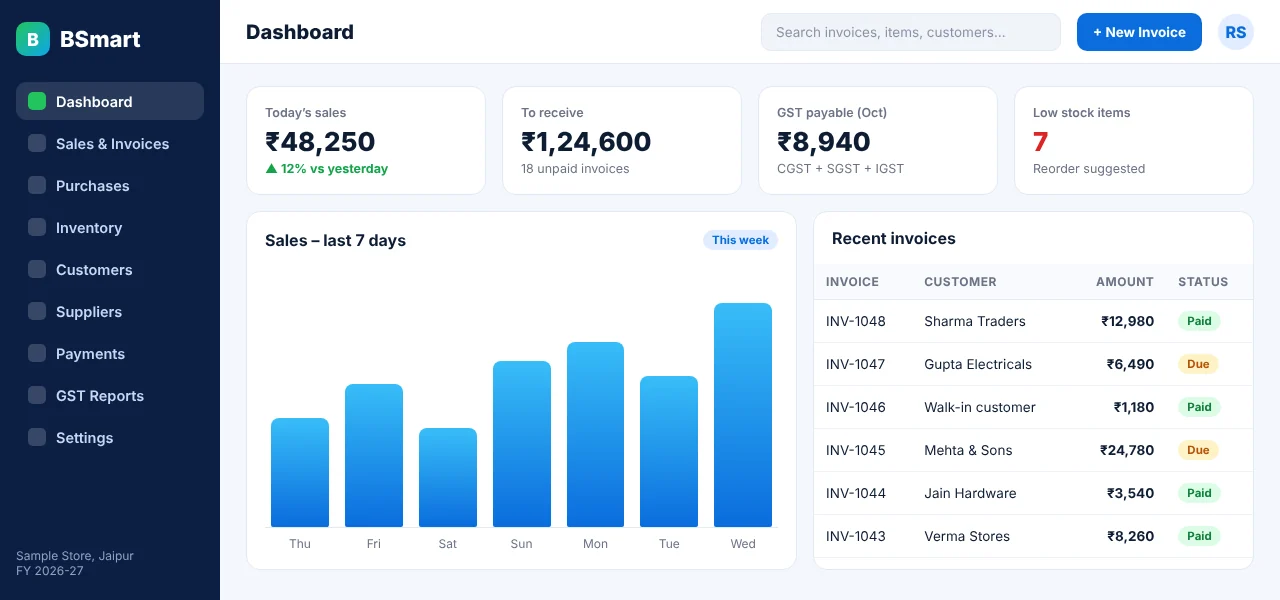The image size is (1280, 600).
Task: Open the GST payable (Oct) card
Action: [x=878, y=140]
